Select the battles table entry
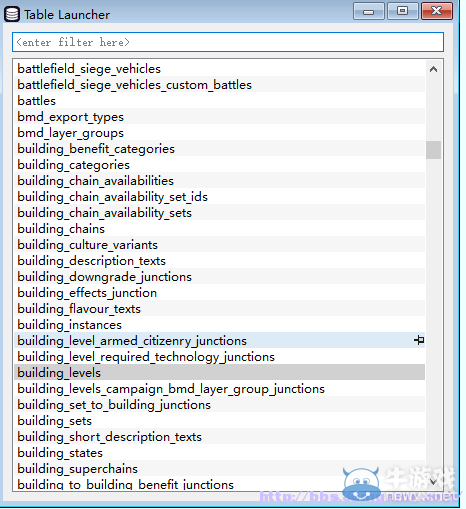 pos(219,101)
